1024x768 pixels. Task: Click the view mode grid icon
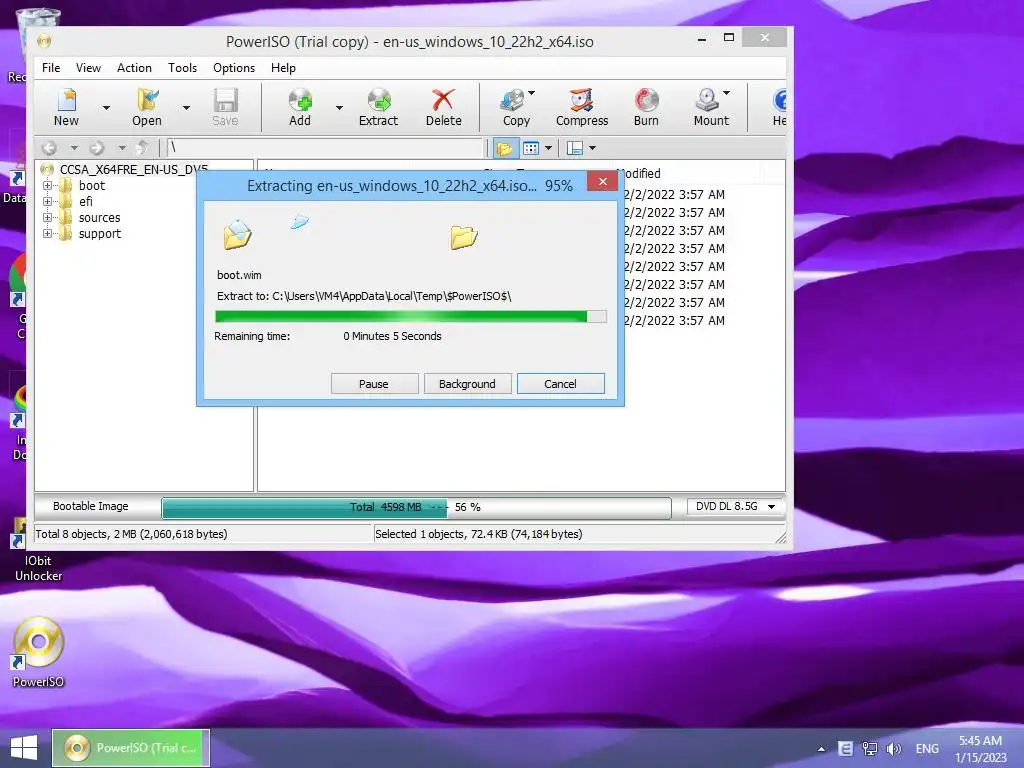coord(531,148)
